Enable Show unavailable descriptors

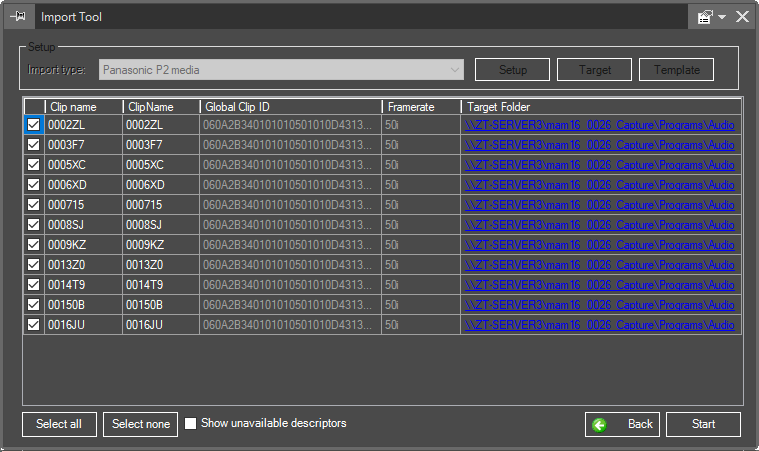coord(191,424)
